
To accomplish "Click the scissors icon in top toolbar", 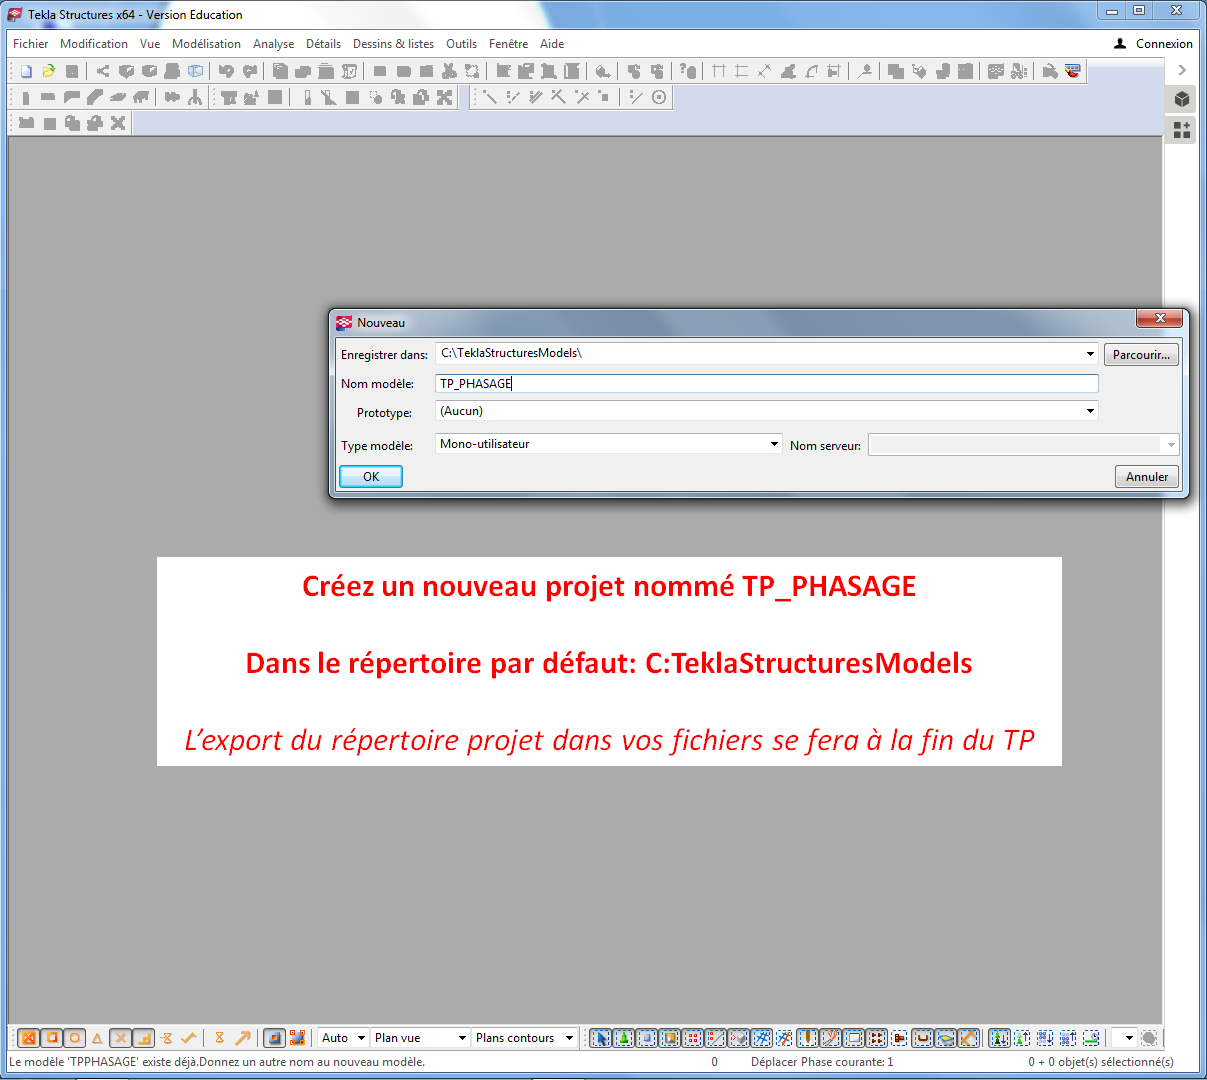I will [449, 71].
